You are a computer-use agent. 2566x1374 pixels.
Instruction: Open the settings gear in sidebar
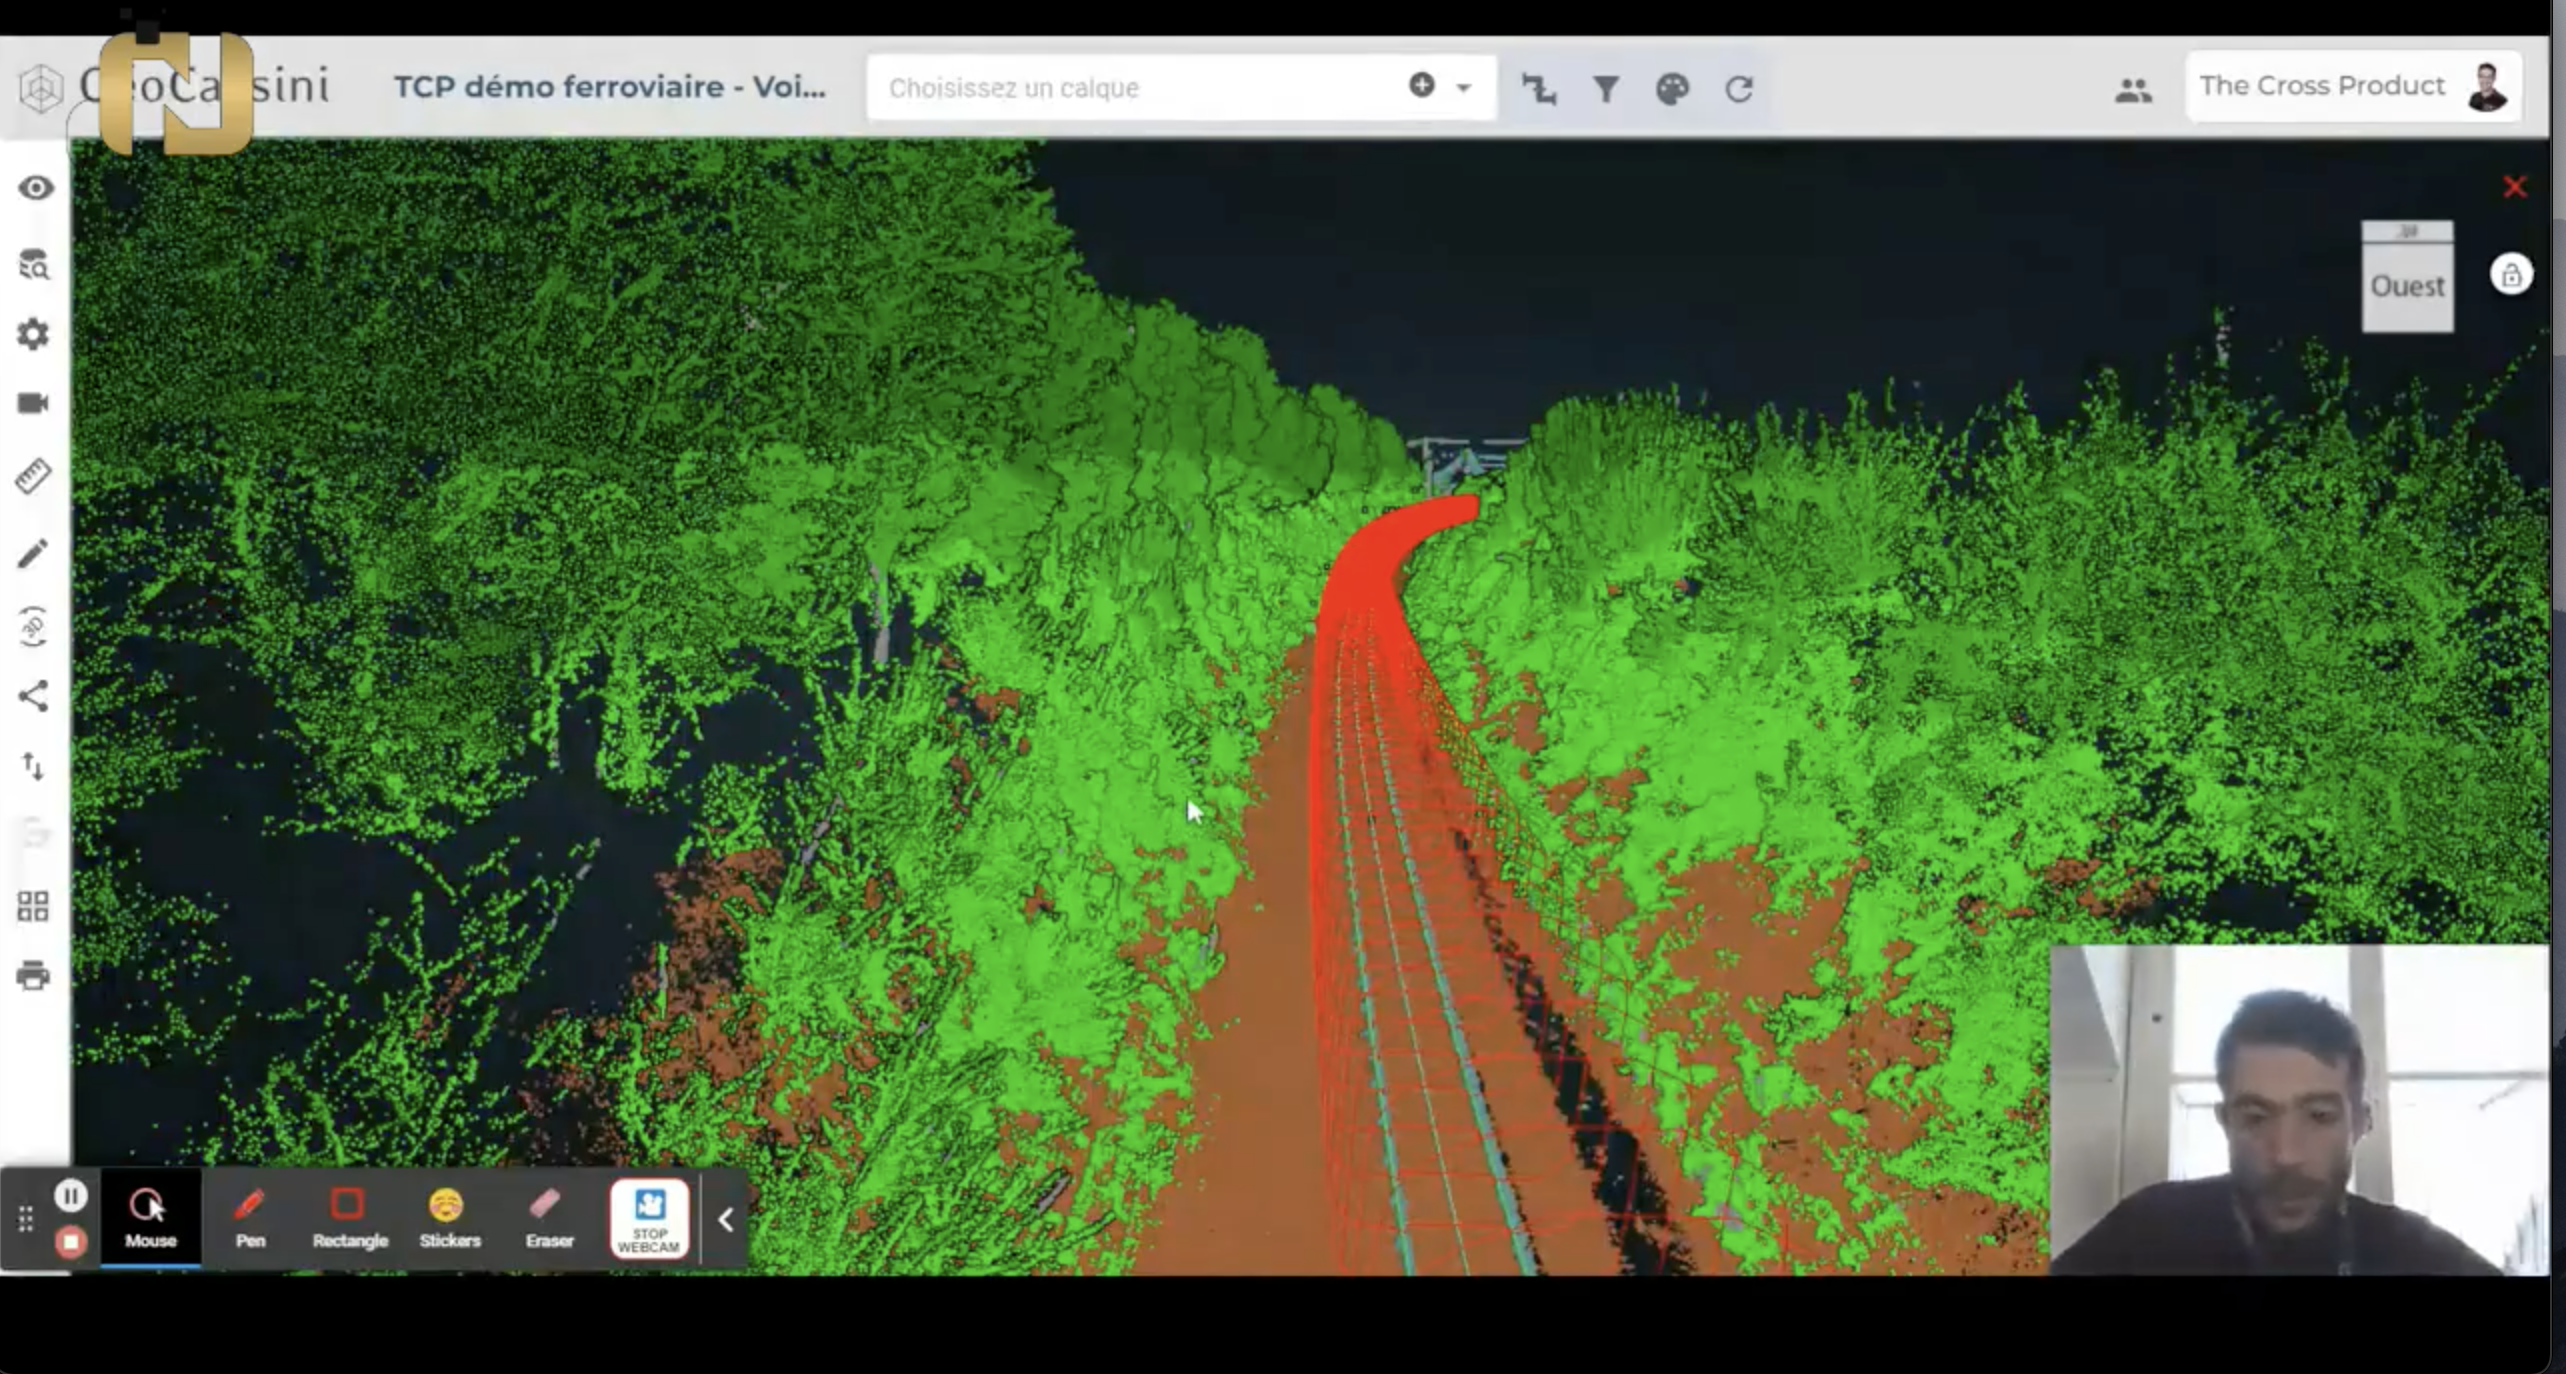33,334
